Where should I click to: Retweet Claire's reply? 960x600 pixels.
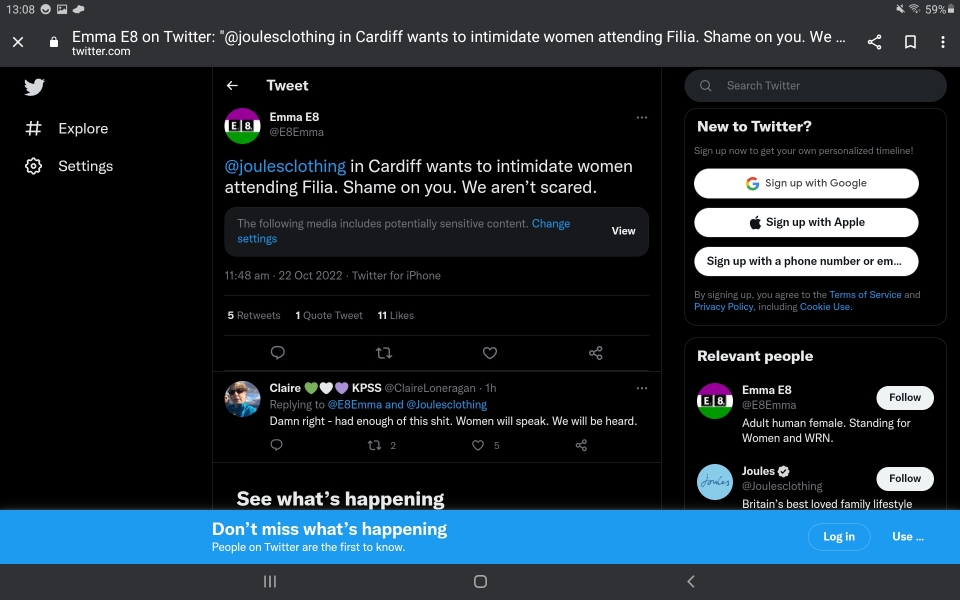pos(374,445)
